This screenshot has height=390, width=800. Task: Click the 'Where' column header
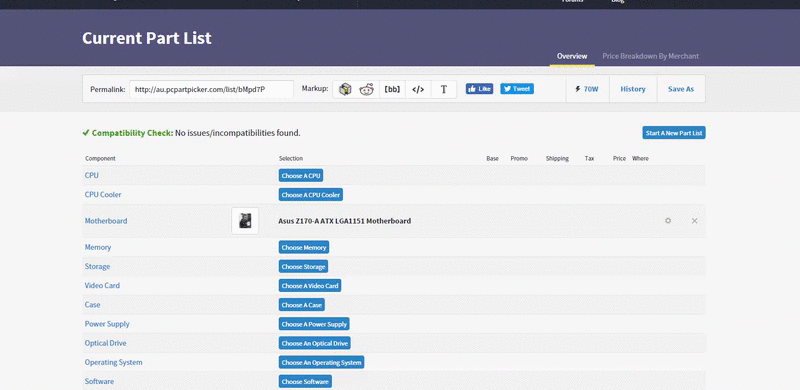(640, 158)
